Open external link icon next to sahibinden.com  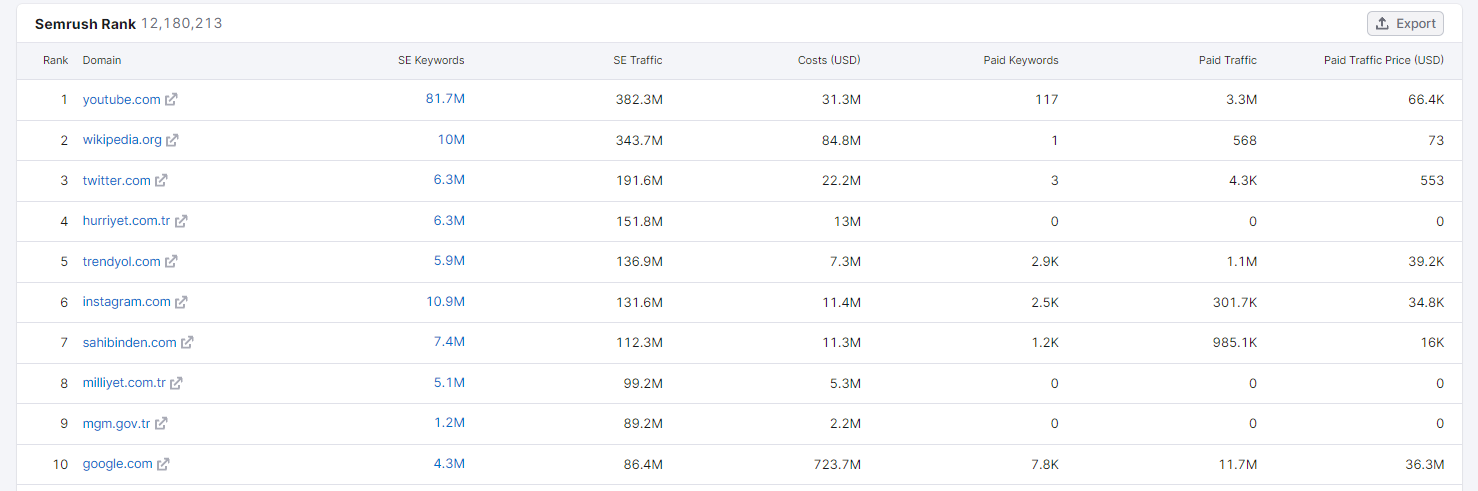coord(187,343)
